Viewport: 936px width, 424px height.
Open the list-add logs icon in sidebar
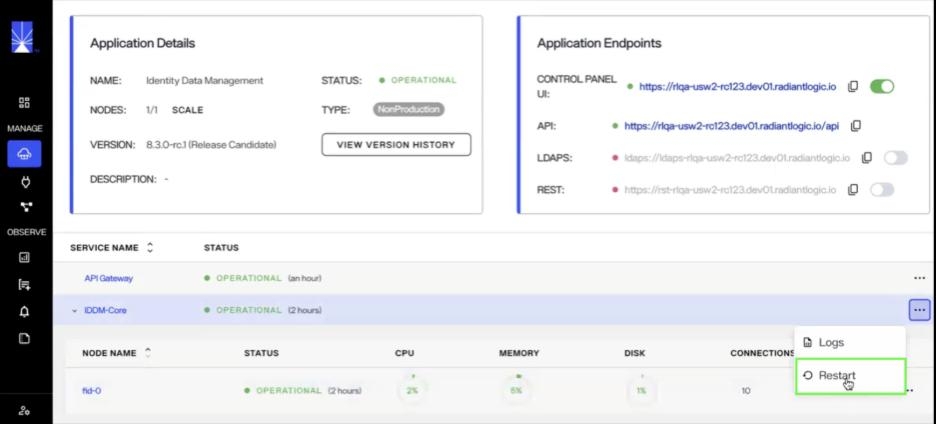click(x=24, y=285)
